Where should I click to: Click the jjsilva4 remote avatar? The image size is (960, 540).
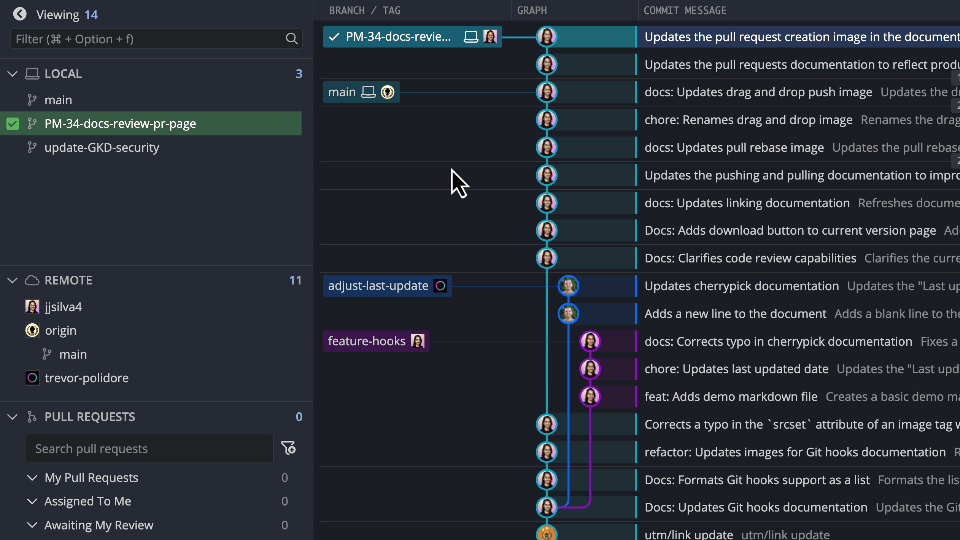[32, 307]
